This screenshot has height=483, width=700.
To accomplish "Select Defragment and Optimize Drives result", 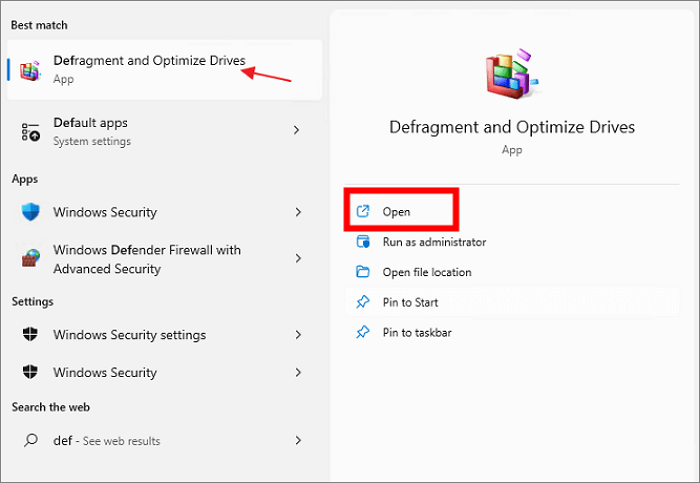I will click(x=148, y=62).
